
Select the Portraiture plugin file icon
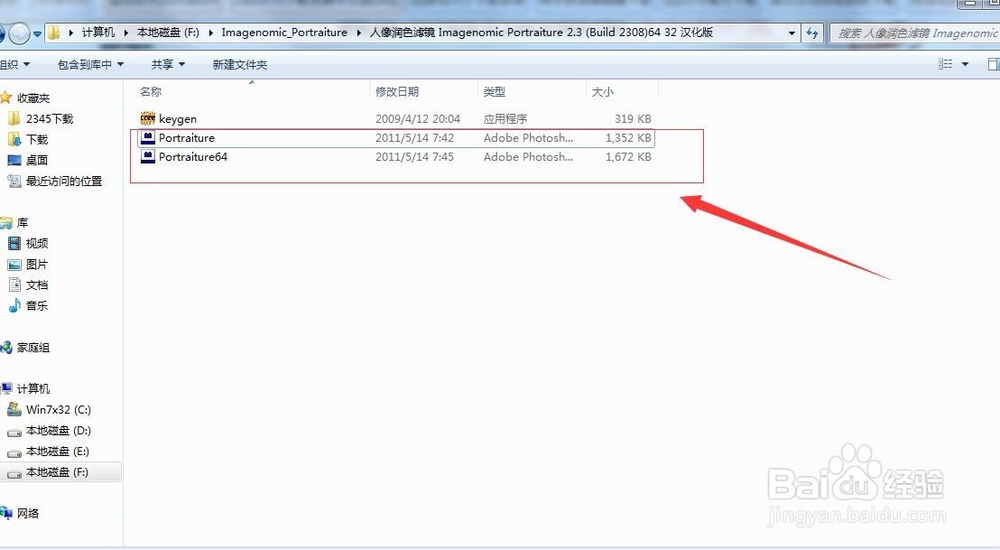(x=147, y=137)
